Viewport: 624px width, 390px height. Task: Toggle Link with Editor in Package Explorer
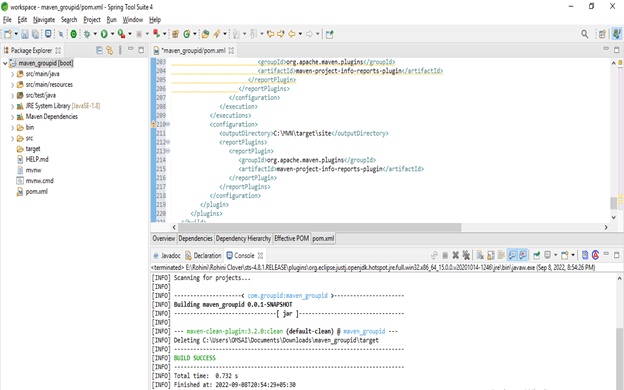pyautogui.click(x=109, y=50)
